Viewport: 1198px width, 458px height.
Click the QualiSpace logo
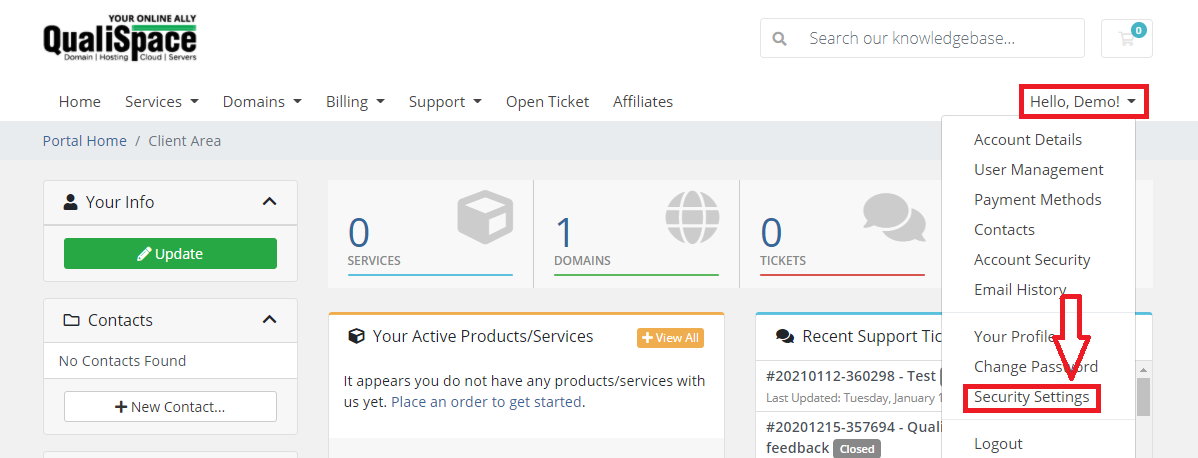coord(120,39)
